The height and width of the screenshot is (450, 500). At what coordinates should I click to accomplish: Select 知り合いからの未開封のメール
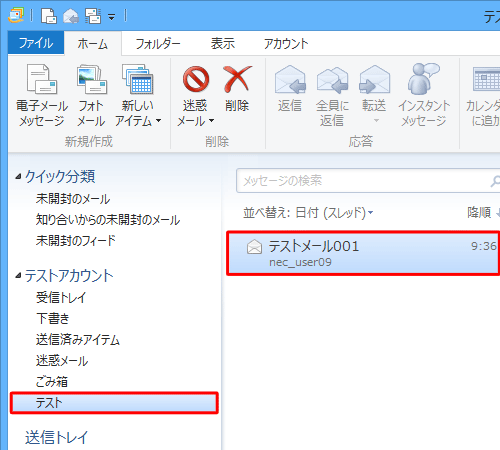click(108, 220)
